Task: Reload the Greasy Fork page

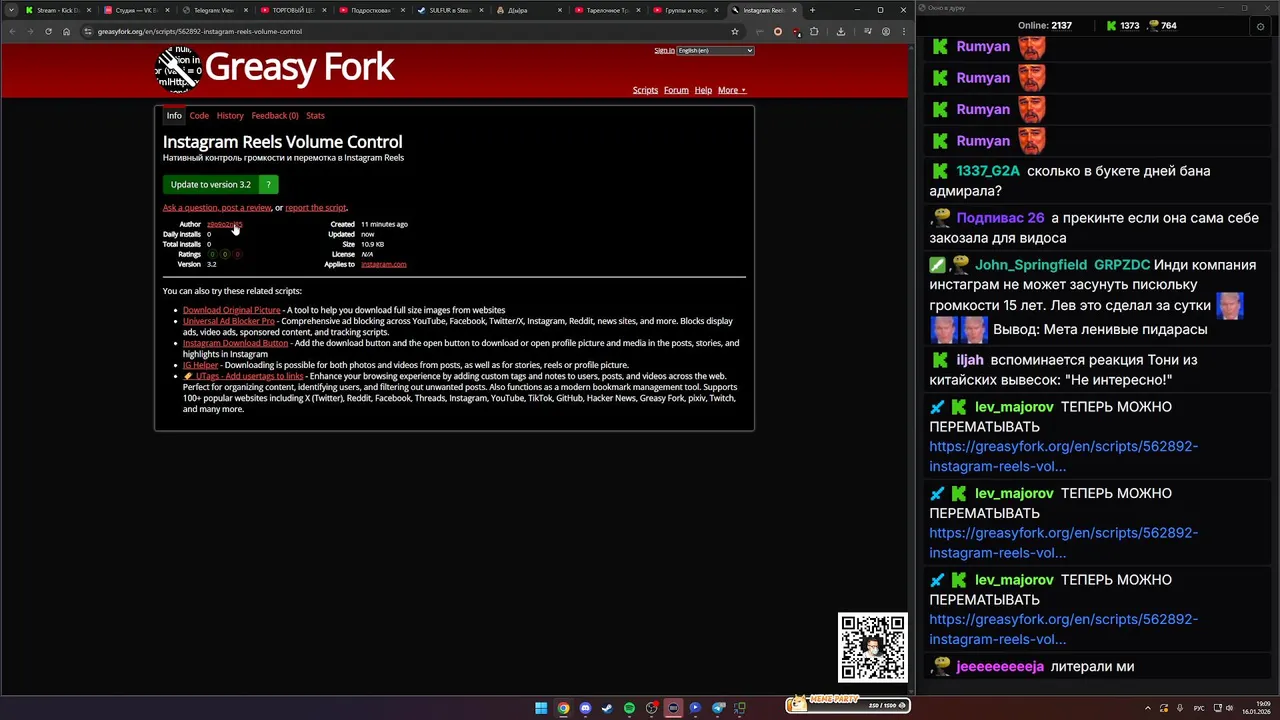Action: (48, 31)
